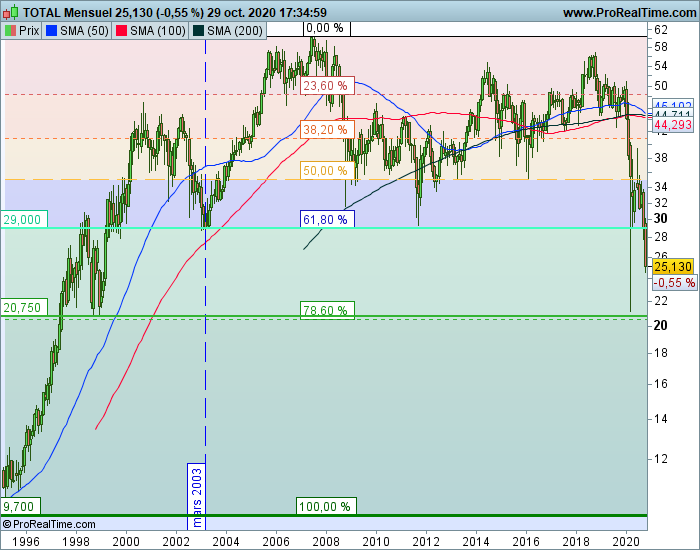This screenshot has height=550, width=700.
Task: Click the 2020 label on time axis
Action: point(626,542)
